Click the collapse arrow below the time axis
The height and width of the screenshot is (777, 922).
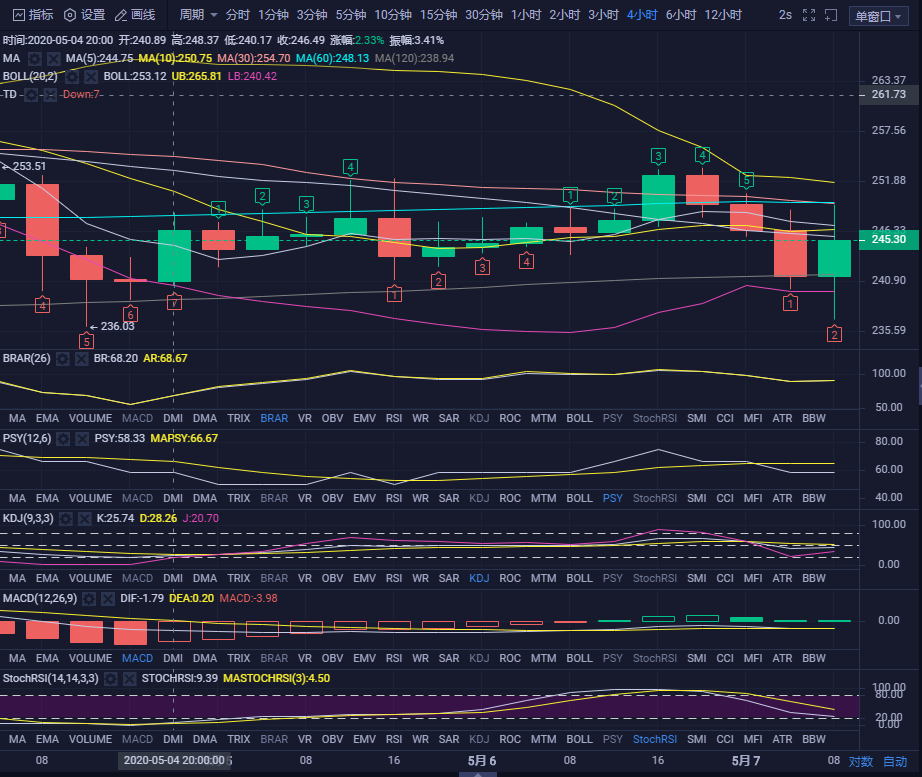[477, 774]
